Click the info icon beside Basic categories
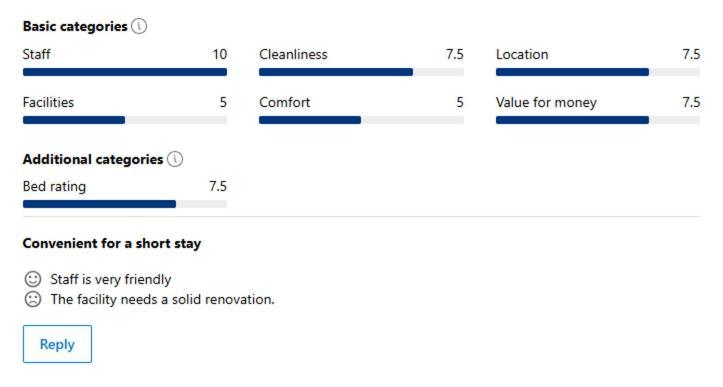 (139, 26)
